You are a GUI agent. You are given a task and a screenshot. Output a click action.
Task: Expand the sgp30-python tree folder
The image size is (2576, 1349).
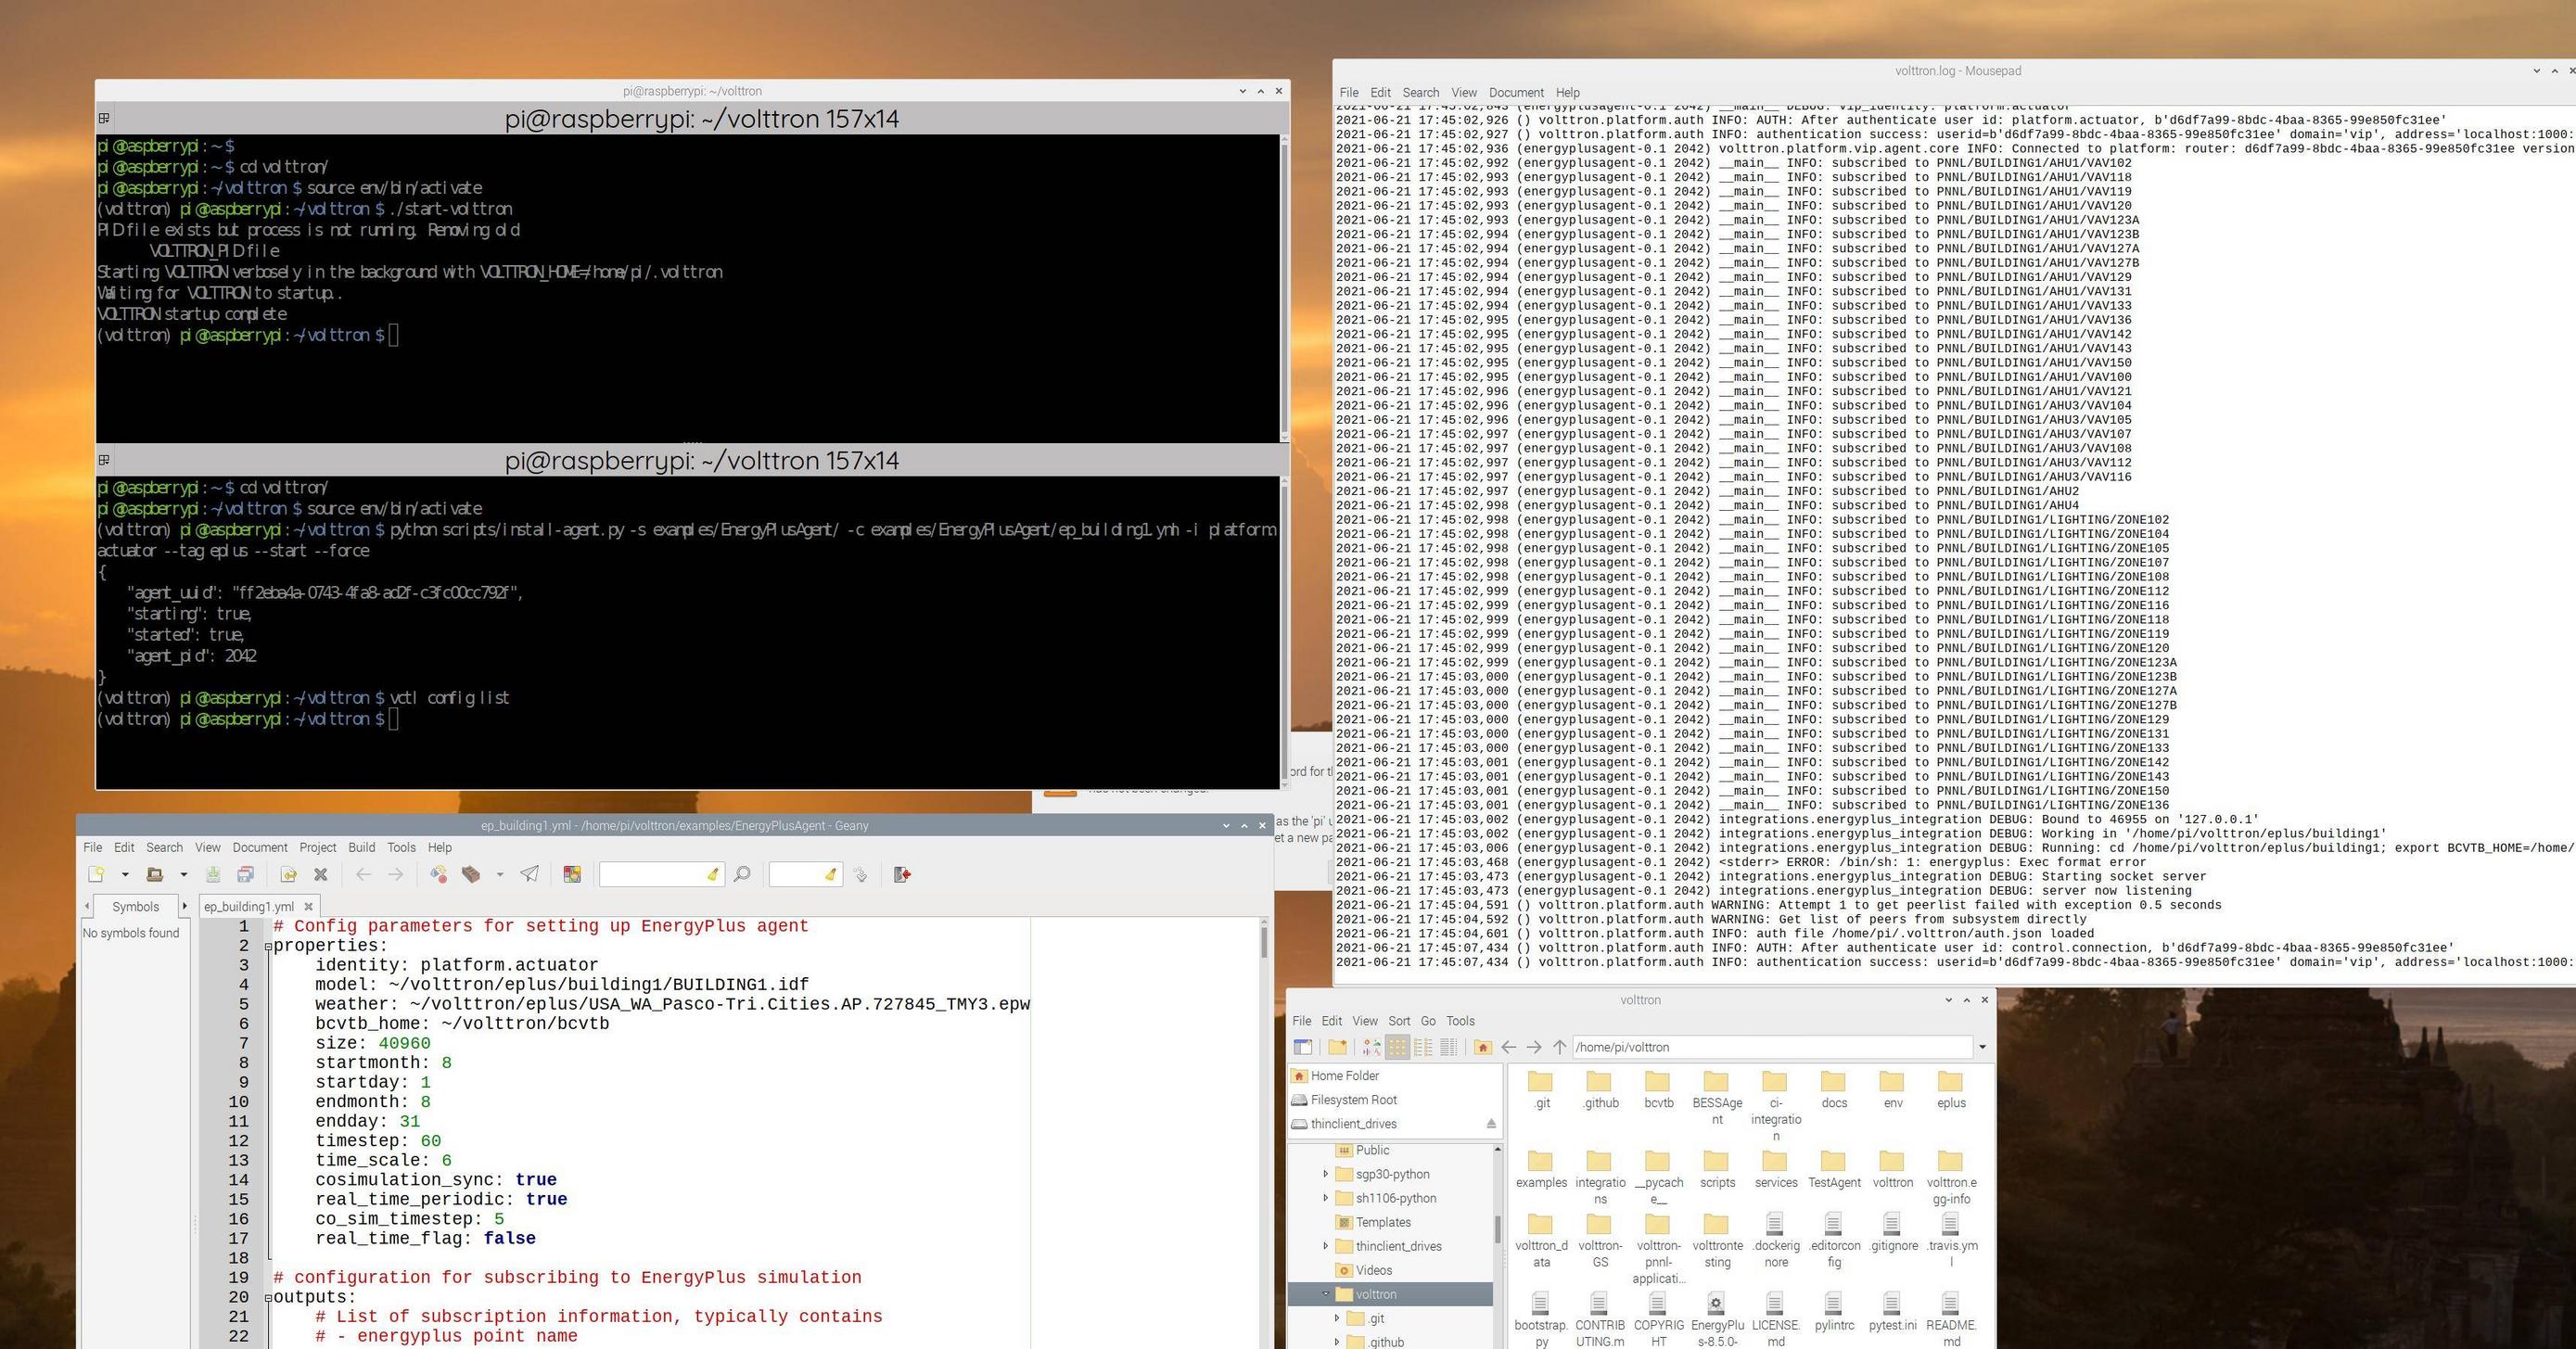1326,1174
